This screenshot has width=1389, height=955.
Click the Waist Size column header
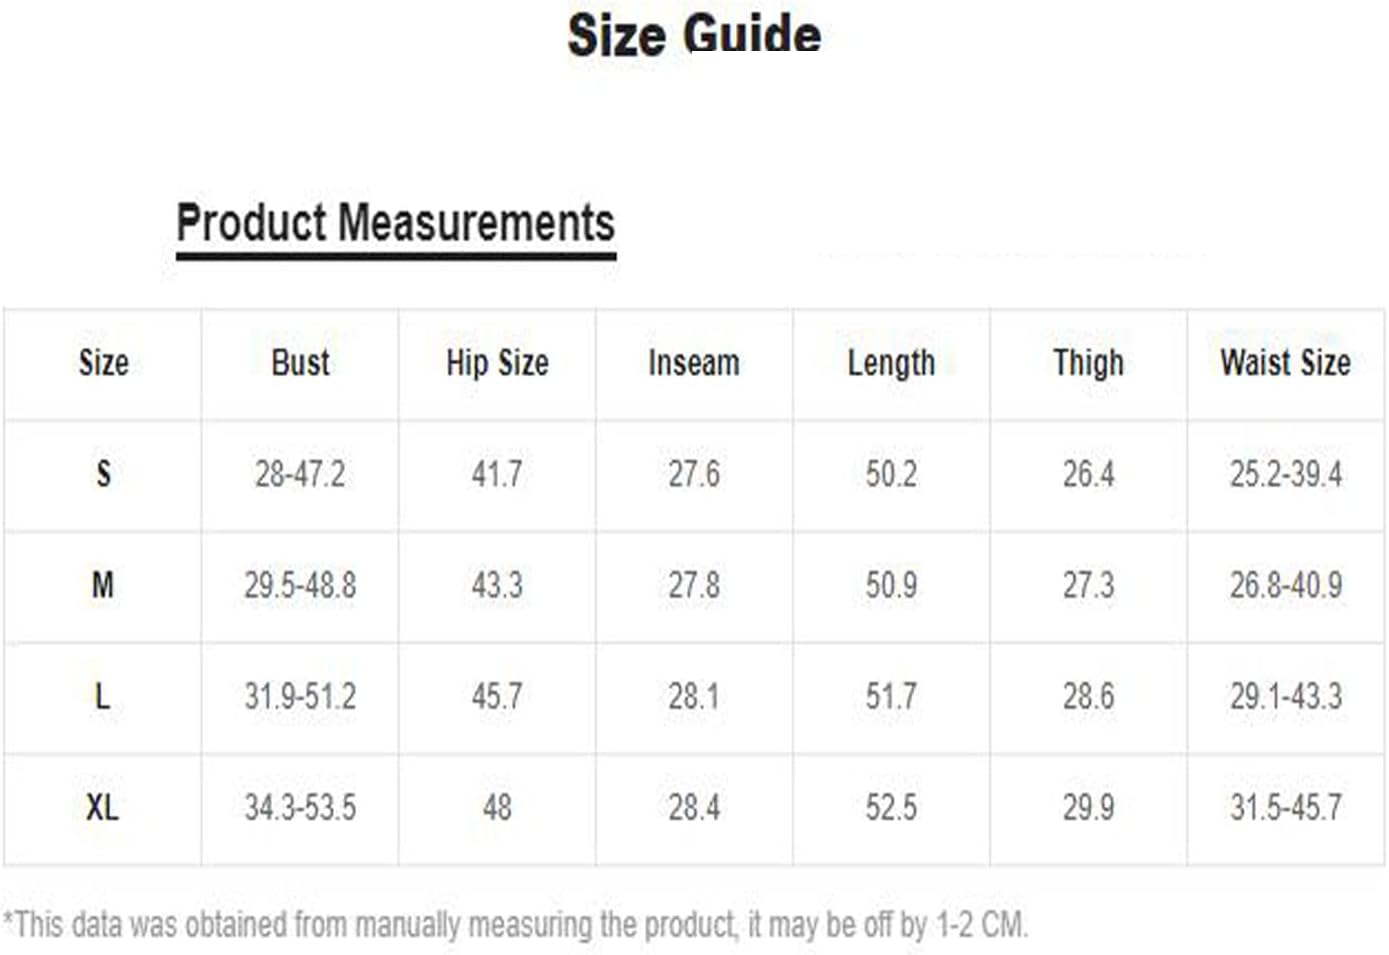[x=1285, y=362]
